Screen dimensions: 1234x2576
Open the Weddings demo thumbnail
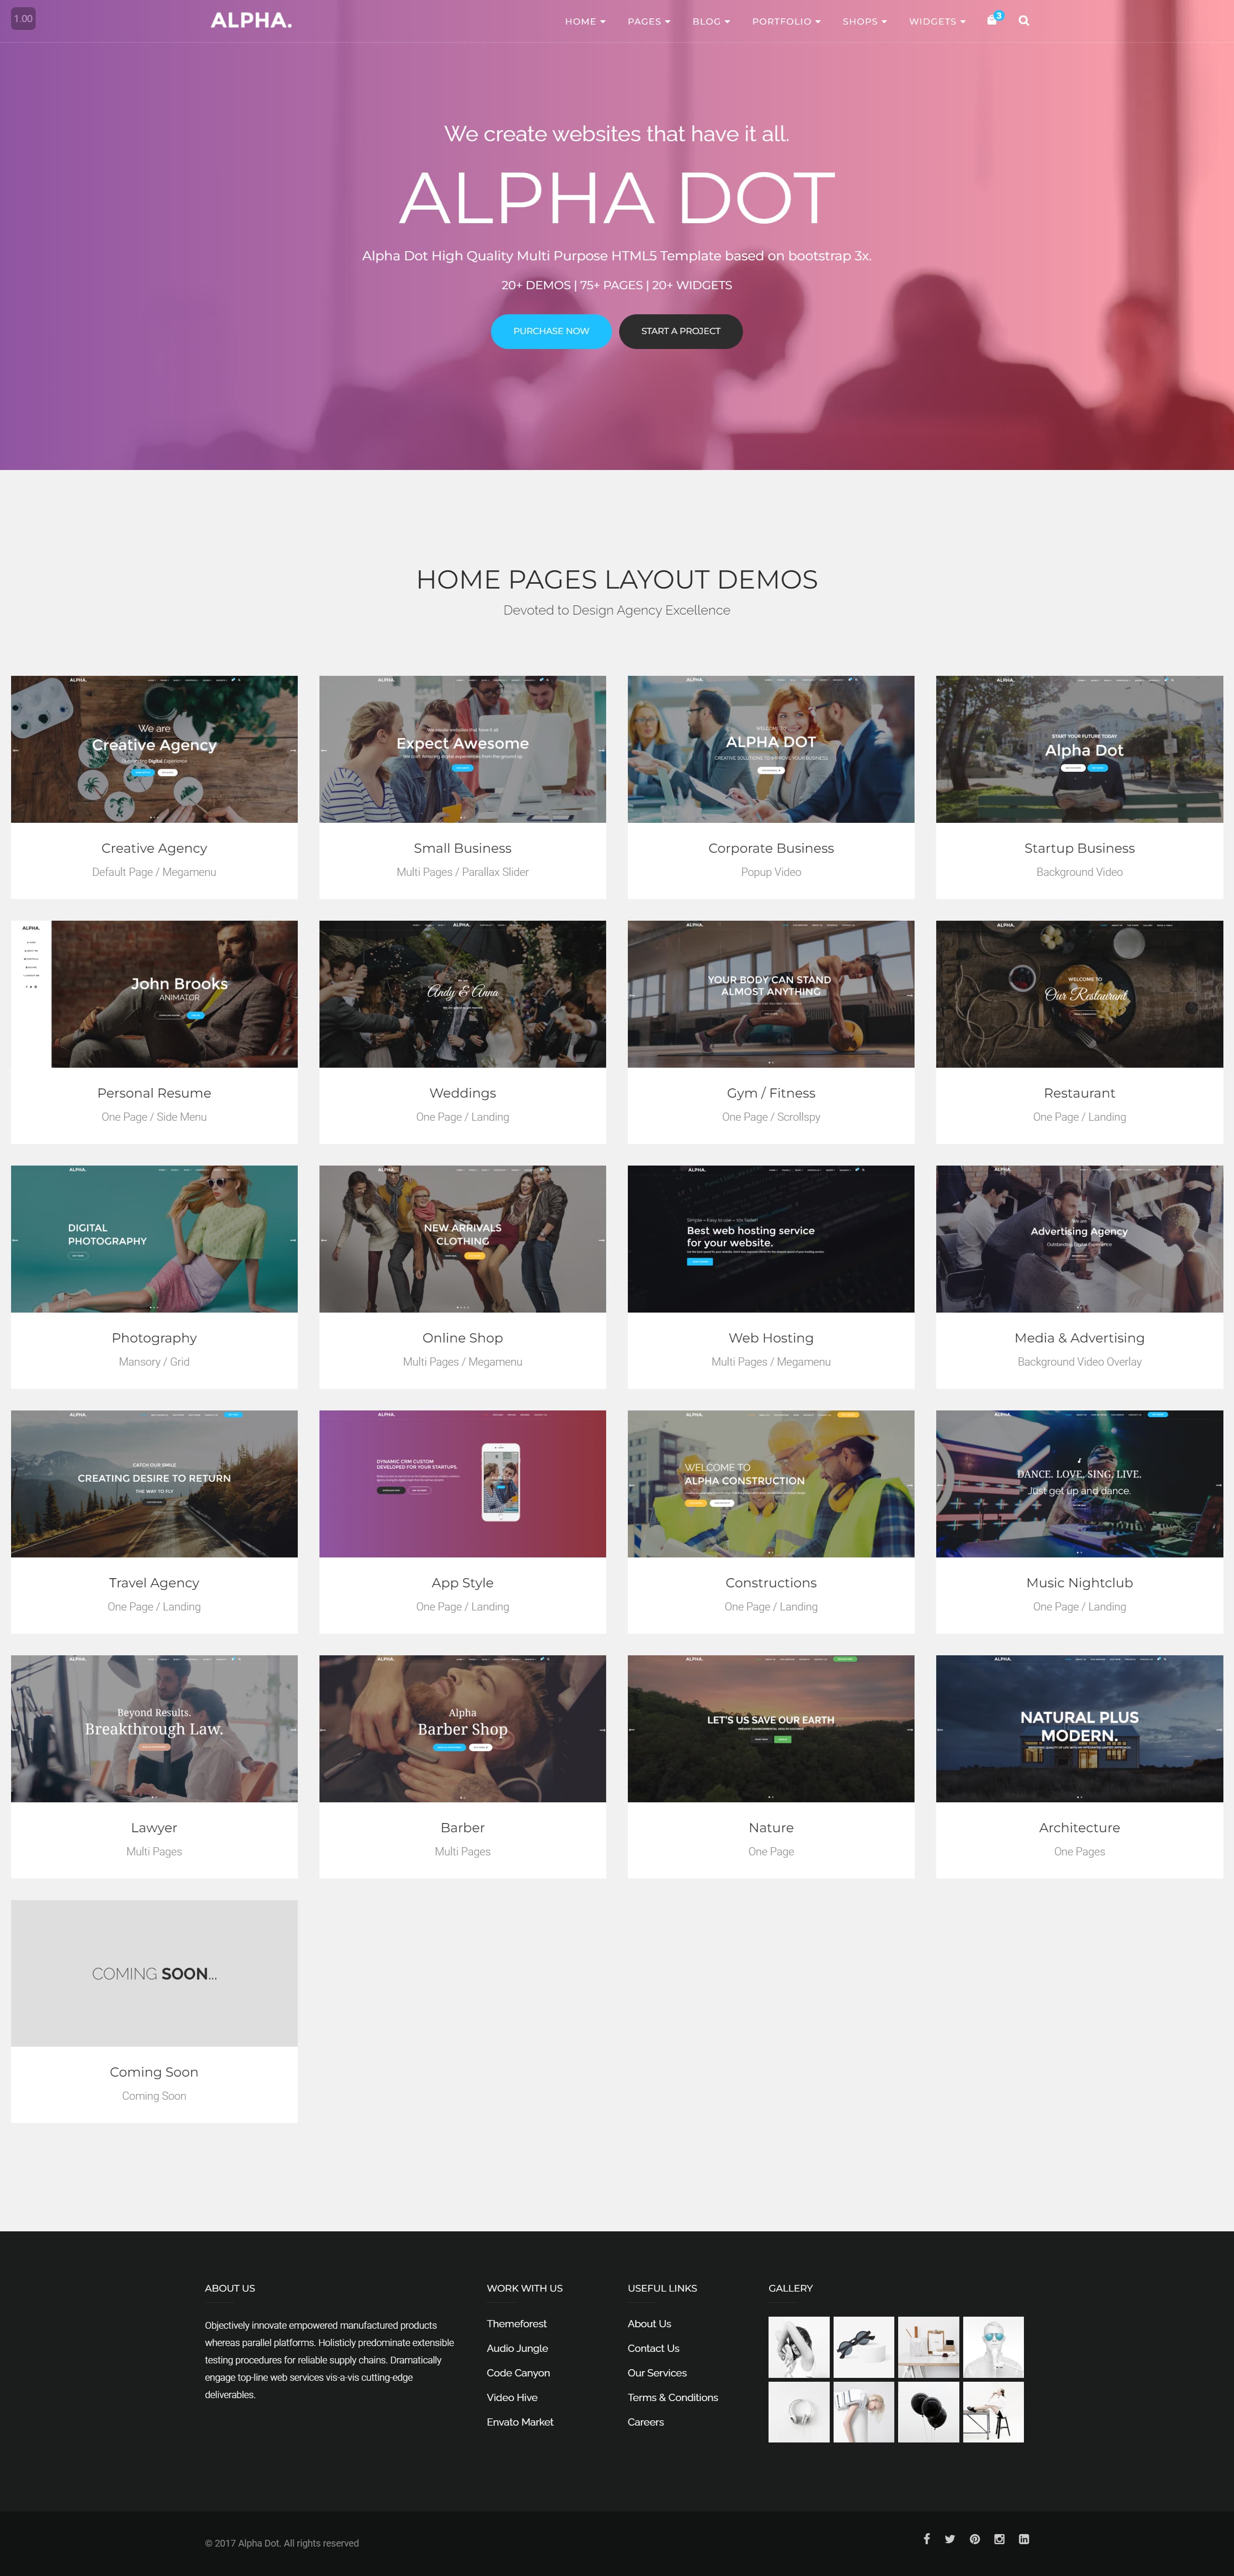462,994
